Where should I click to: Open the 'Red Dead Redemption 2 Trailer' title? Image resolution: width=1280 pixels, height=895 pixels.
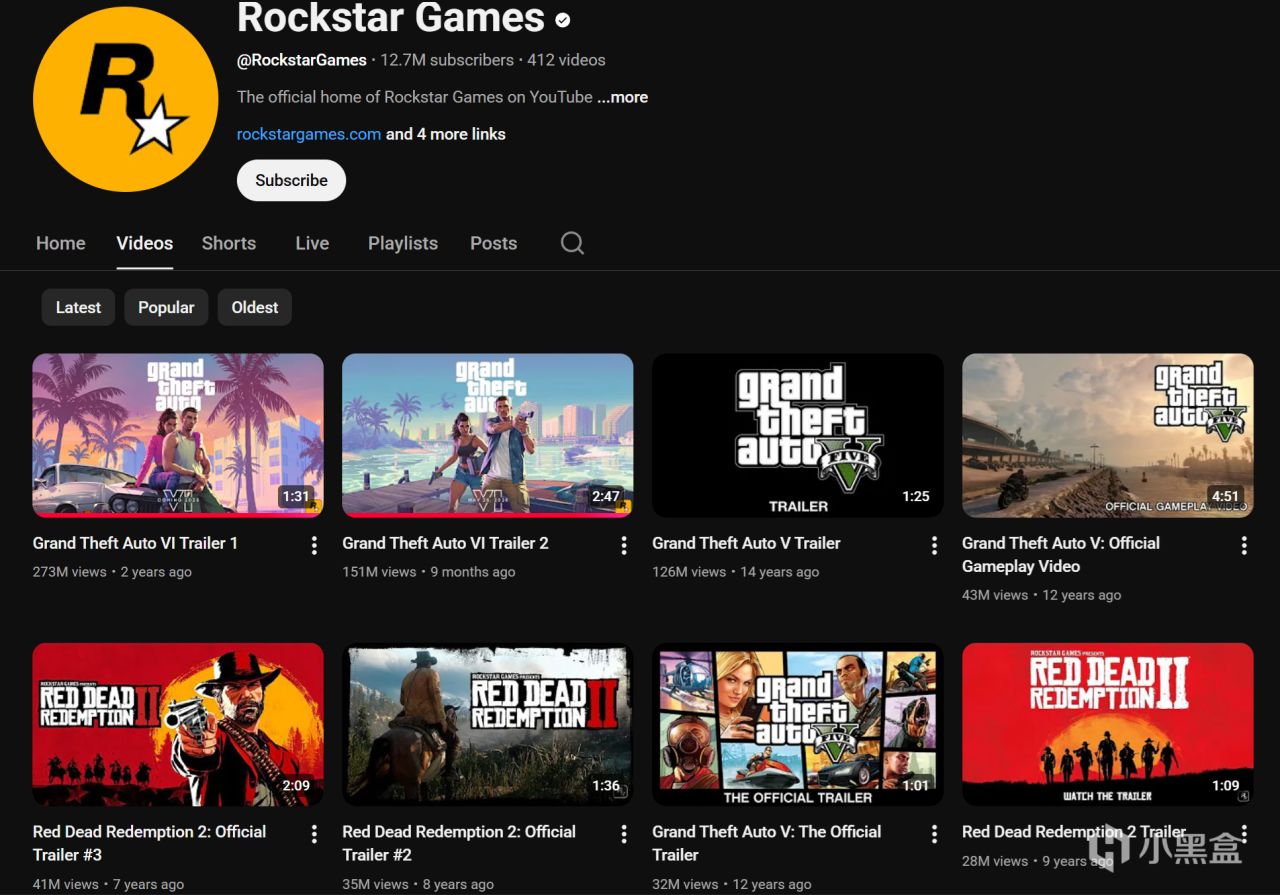click(x=1074, y=832)
